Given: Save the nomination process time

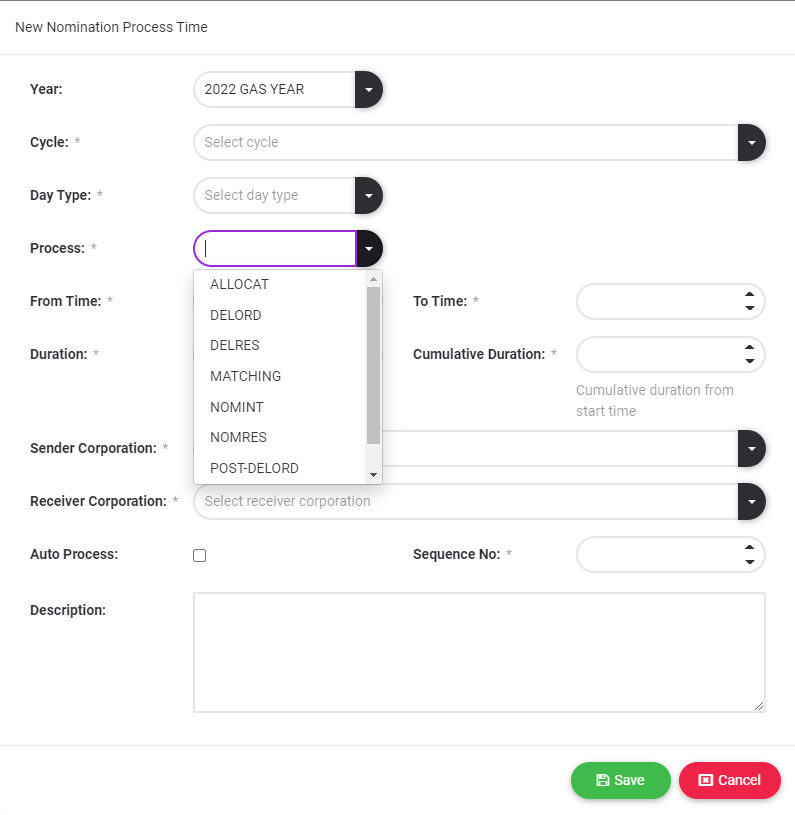Looking at the screenshot, I should (x=620, y=780).
